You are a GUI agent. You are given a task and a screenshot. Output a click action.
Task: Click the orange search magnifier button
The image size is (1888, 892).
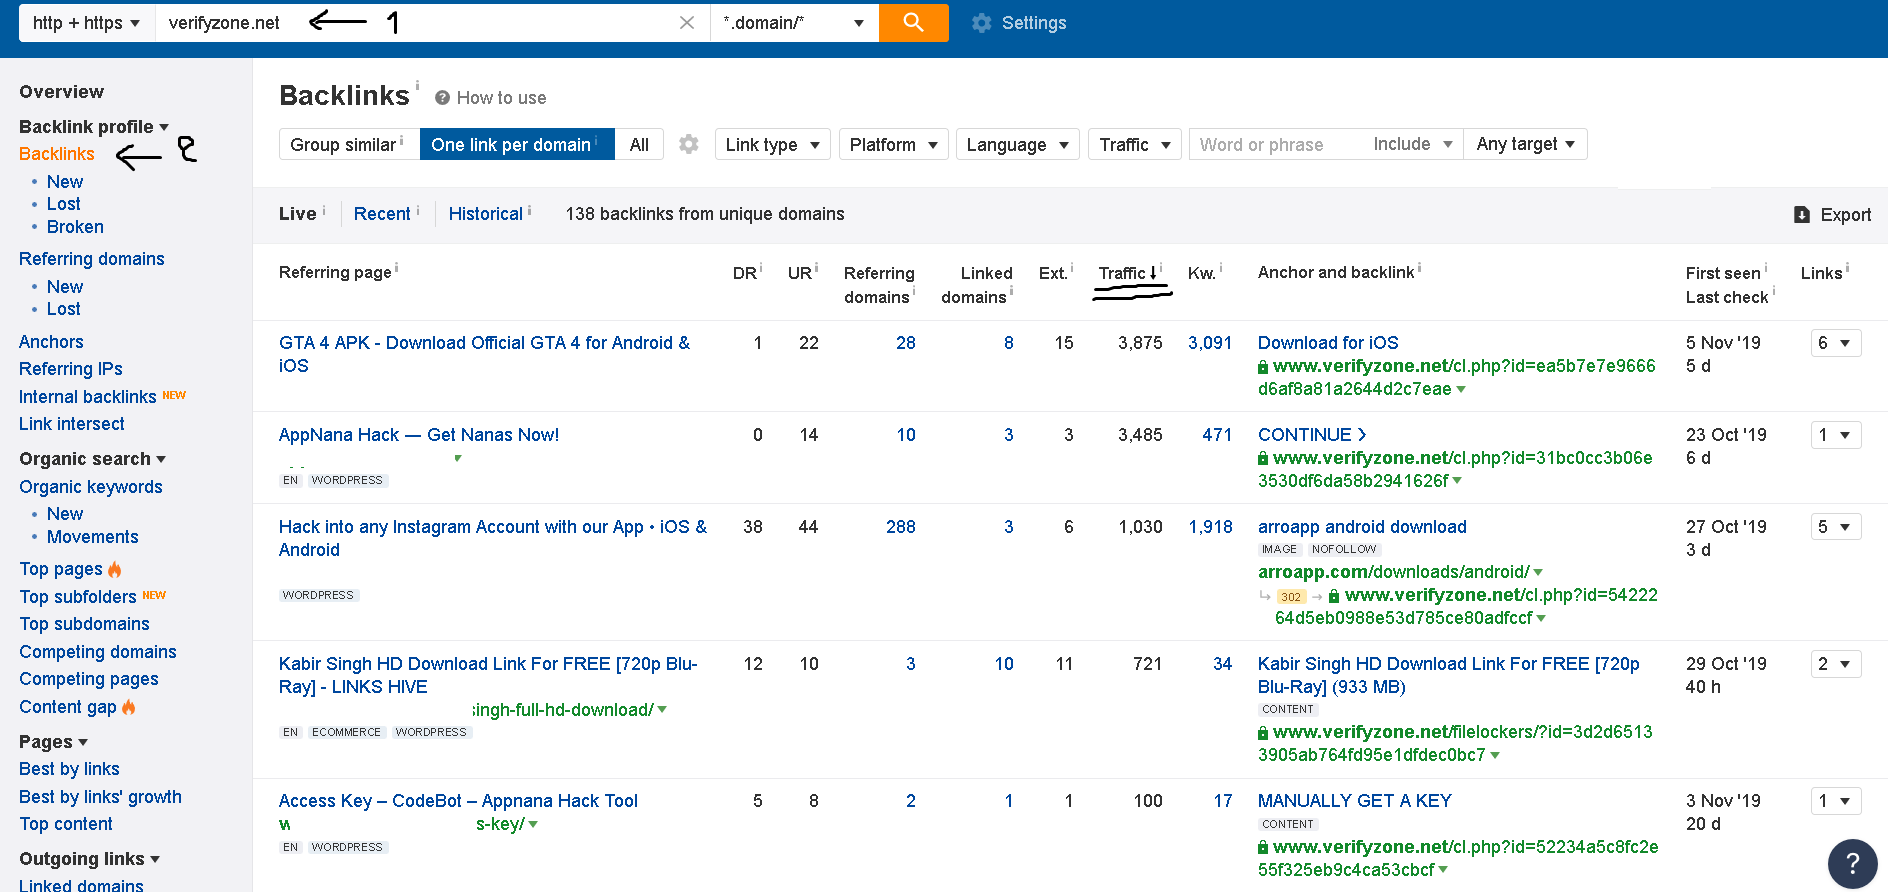[x=913, y=22]
